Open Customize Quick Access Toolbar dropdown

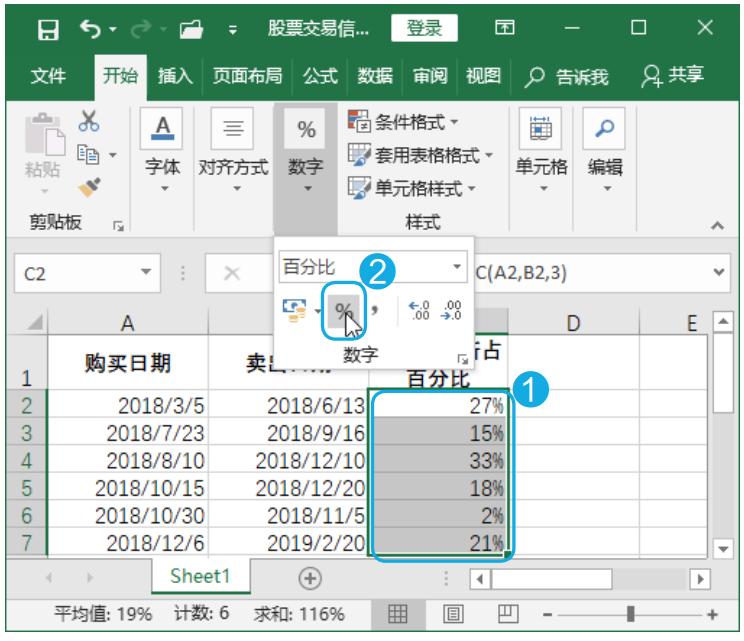click(232, 30)
